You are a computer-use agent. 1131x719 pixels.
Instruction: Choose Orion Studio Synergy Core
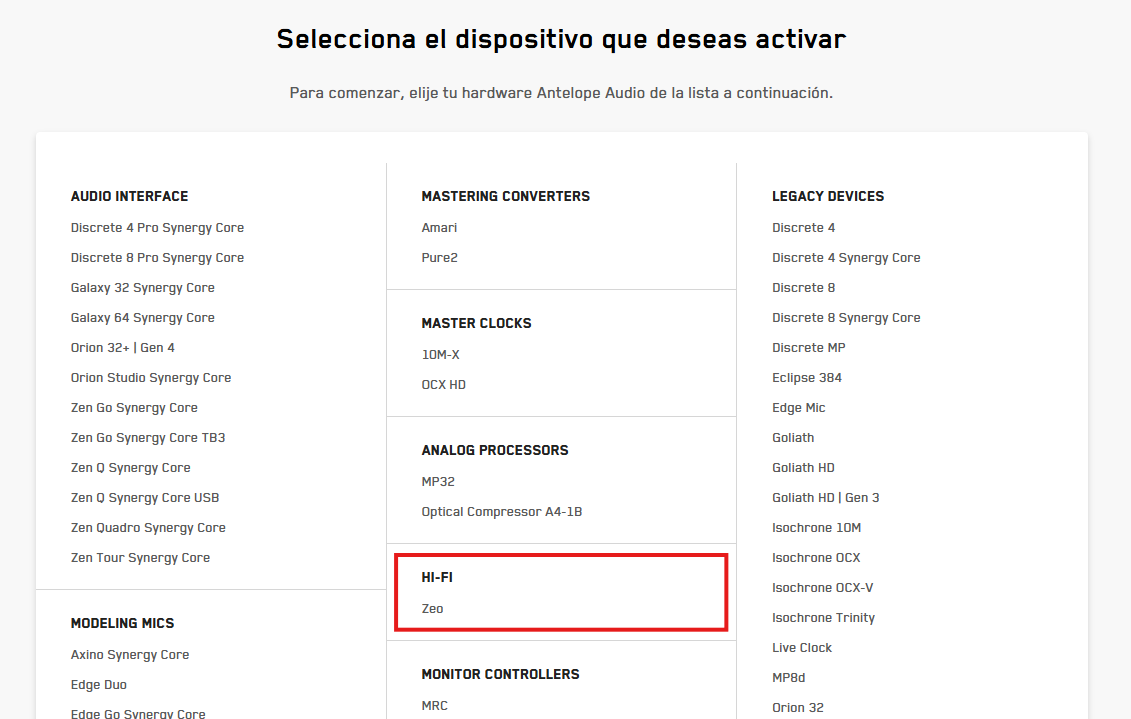151,378
